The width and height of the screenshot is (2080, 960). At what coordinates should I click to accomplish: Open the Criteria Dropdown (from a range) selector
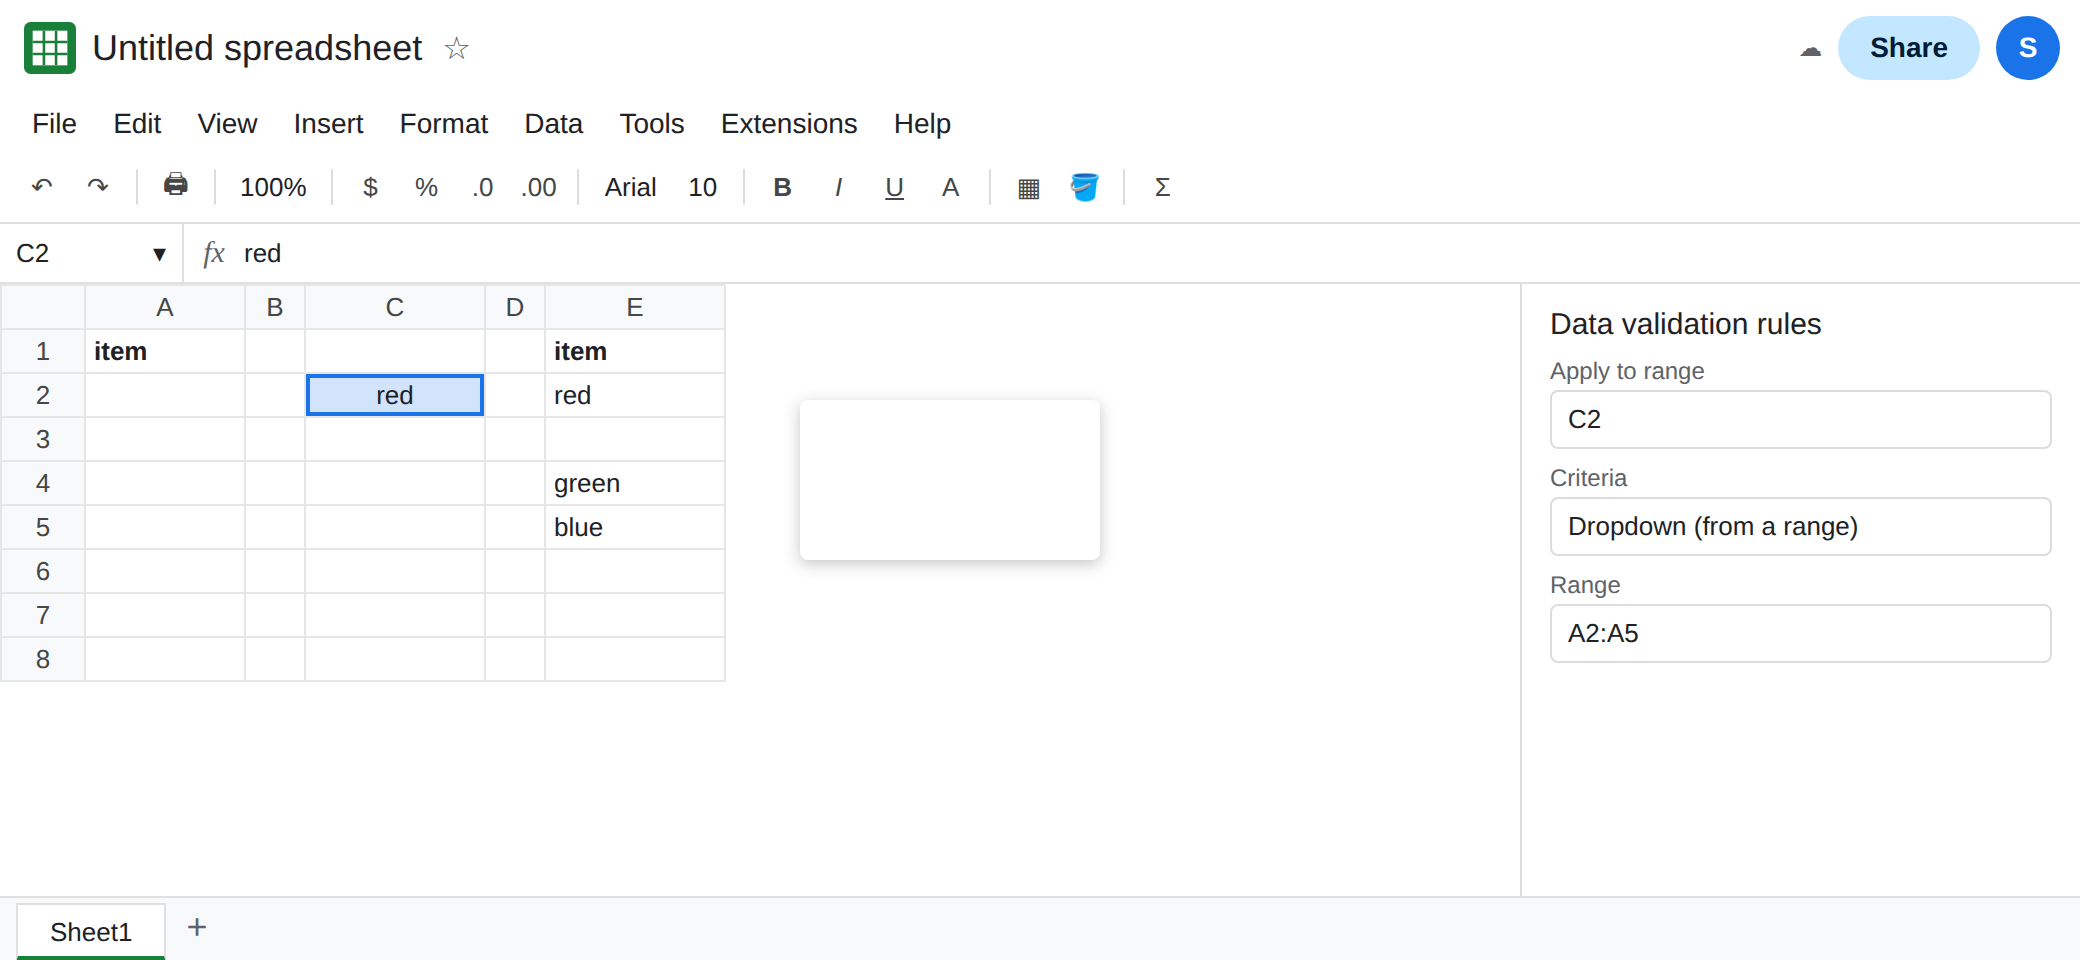tap(1800, 526)
